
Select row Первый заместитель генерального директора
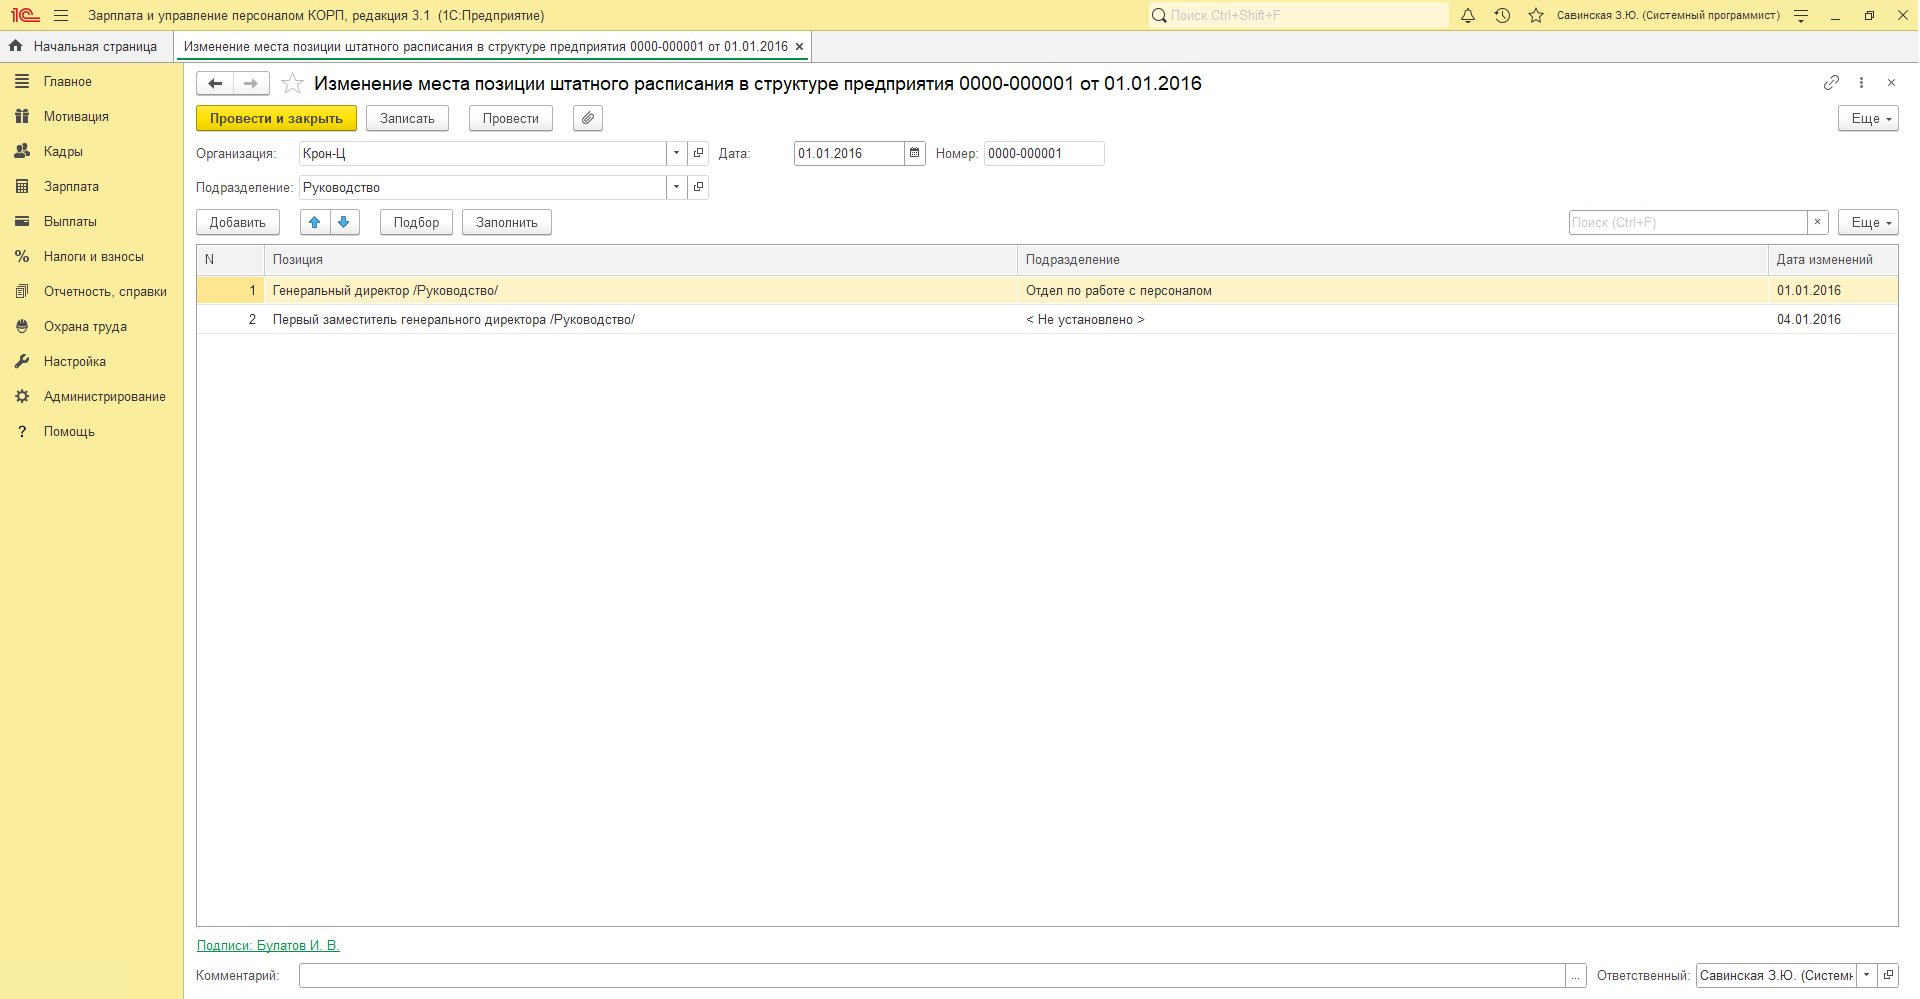[1047, 319]
